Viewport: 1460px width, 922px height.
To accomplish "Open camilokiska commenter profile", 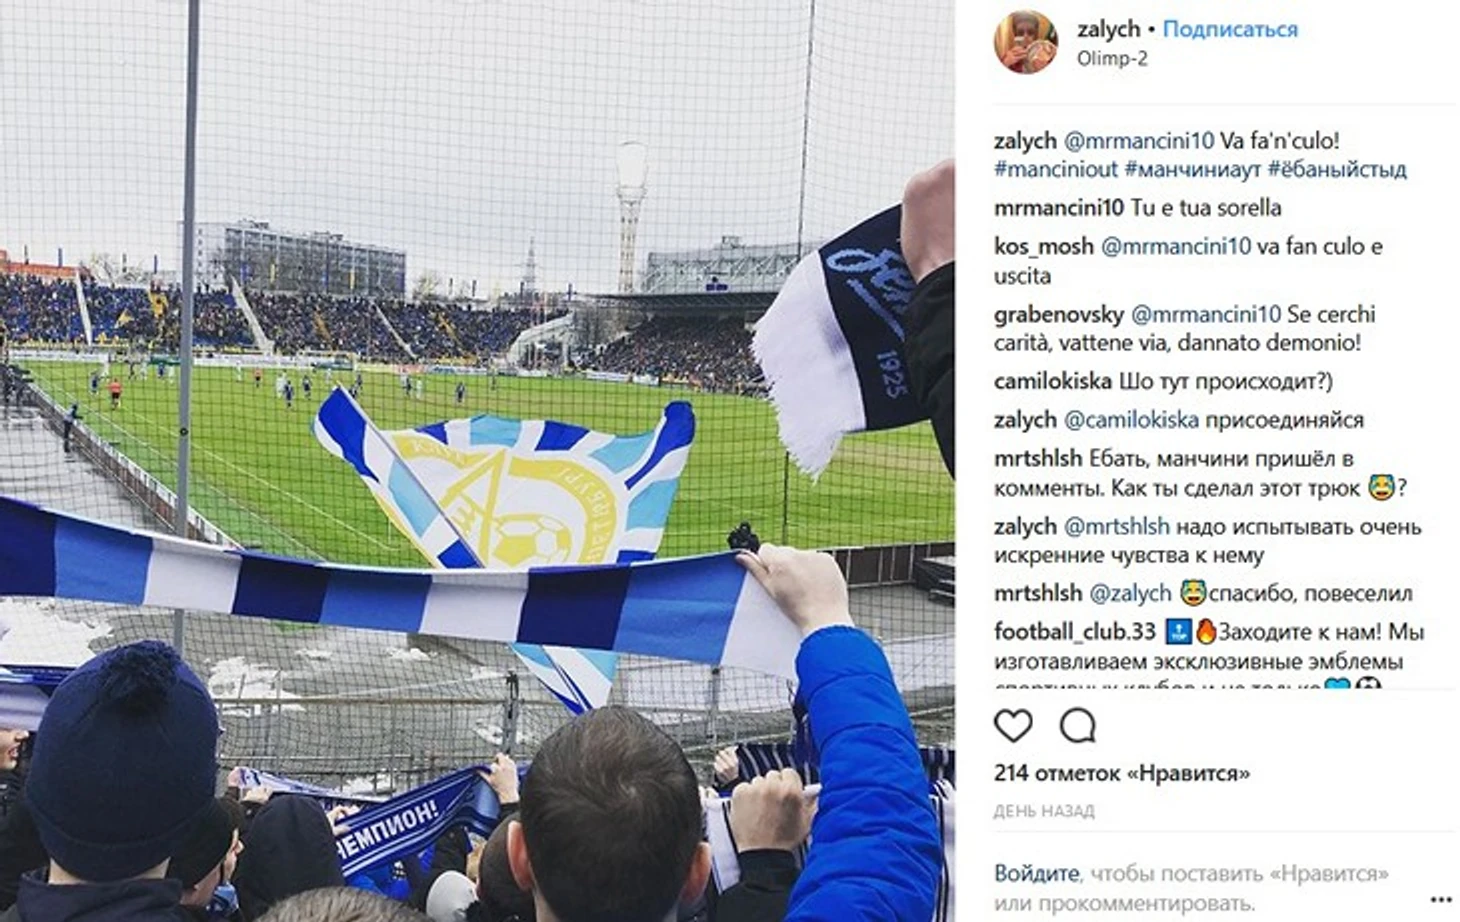I will coord(1053,381).
